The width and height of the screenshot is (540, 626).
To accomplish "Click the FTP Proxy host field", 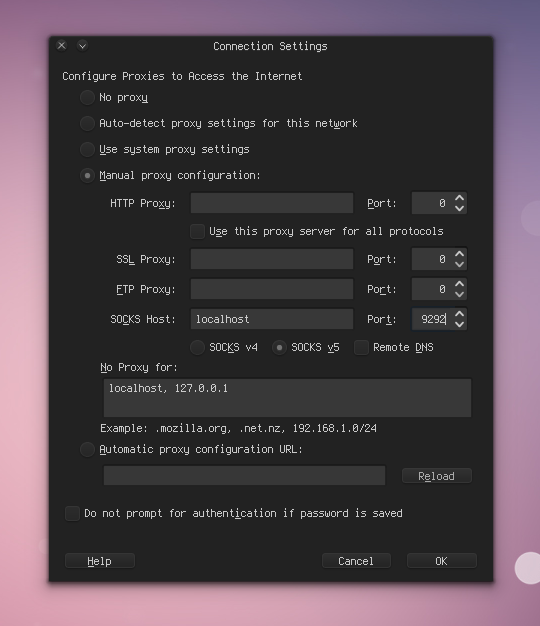I will pos(272,289).
